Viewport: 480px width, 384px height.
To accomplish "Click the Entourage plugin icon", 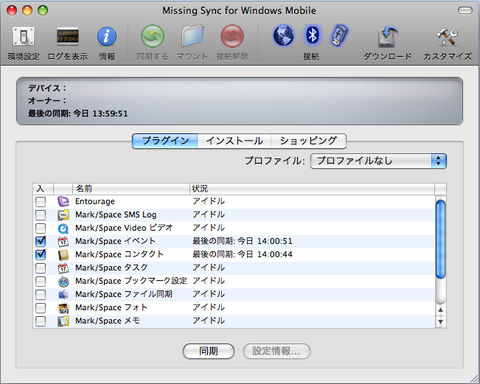I will click(63, 201).
